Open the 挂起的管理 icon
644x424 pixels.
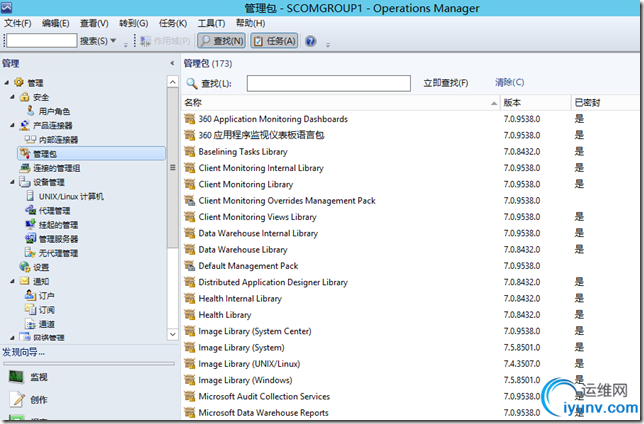tap(30, 224)
